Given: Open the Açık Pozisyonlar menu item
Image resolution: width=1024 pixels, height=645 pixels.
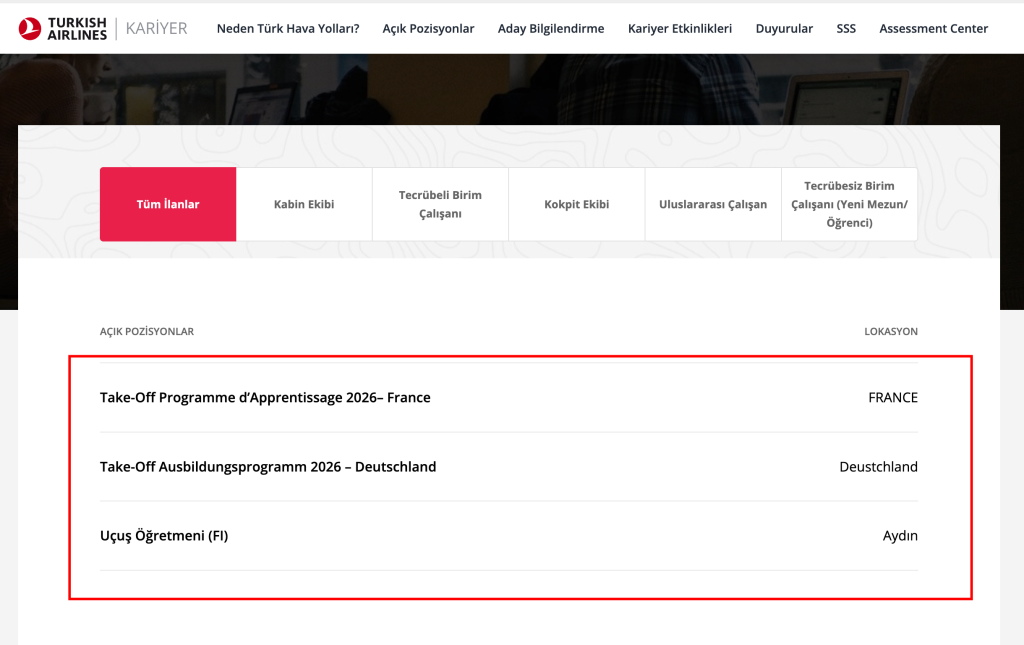Looking at the screenshot, I should coord(428,29).
